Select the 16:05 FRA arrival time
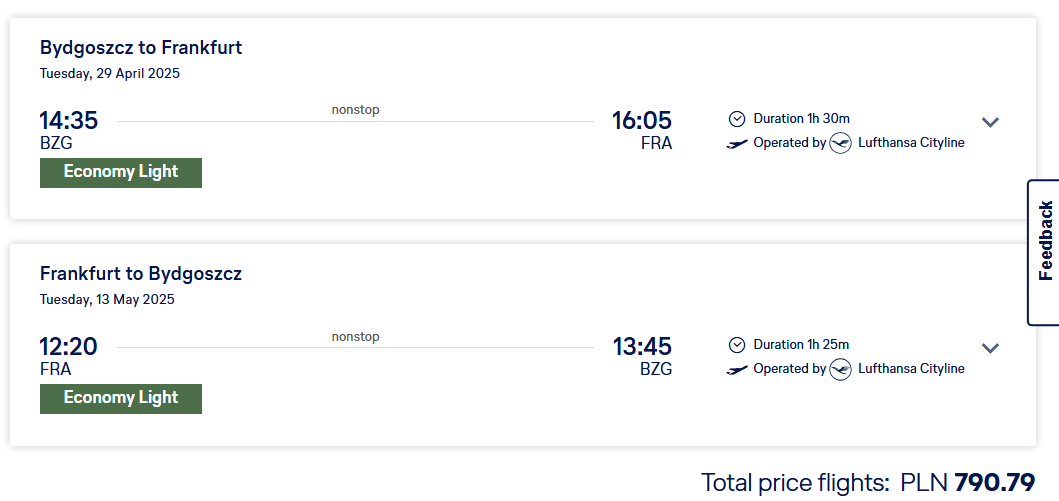 point(642,121)
